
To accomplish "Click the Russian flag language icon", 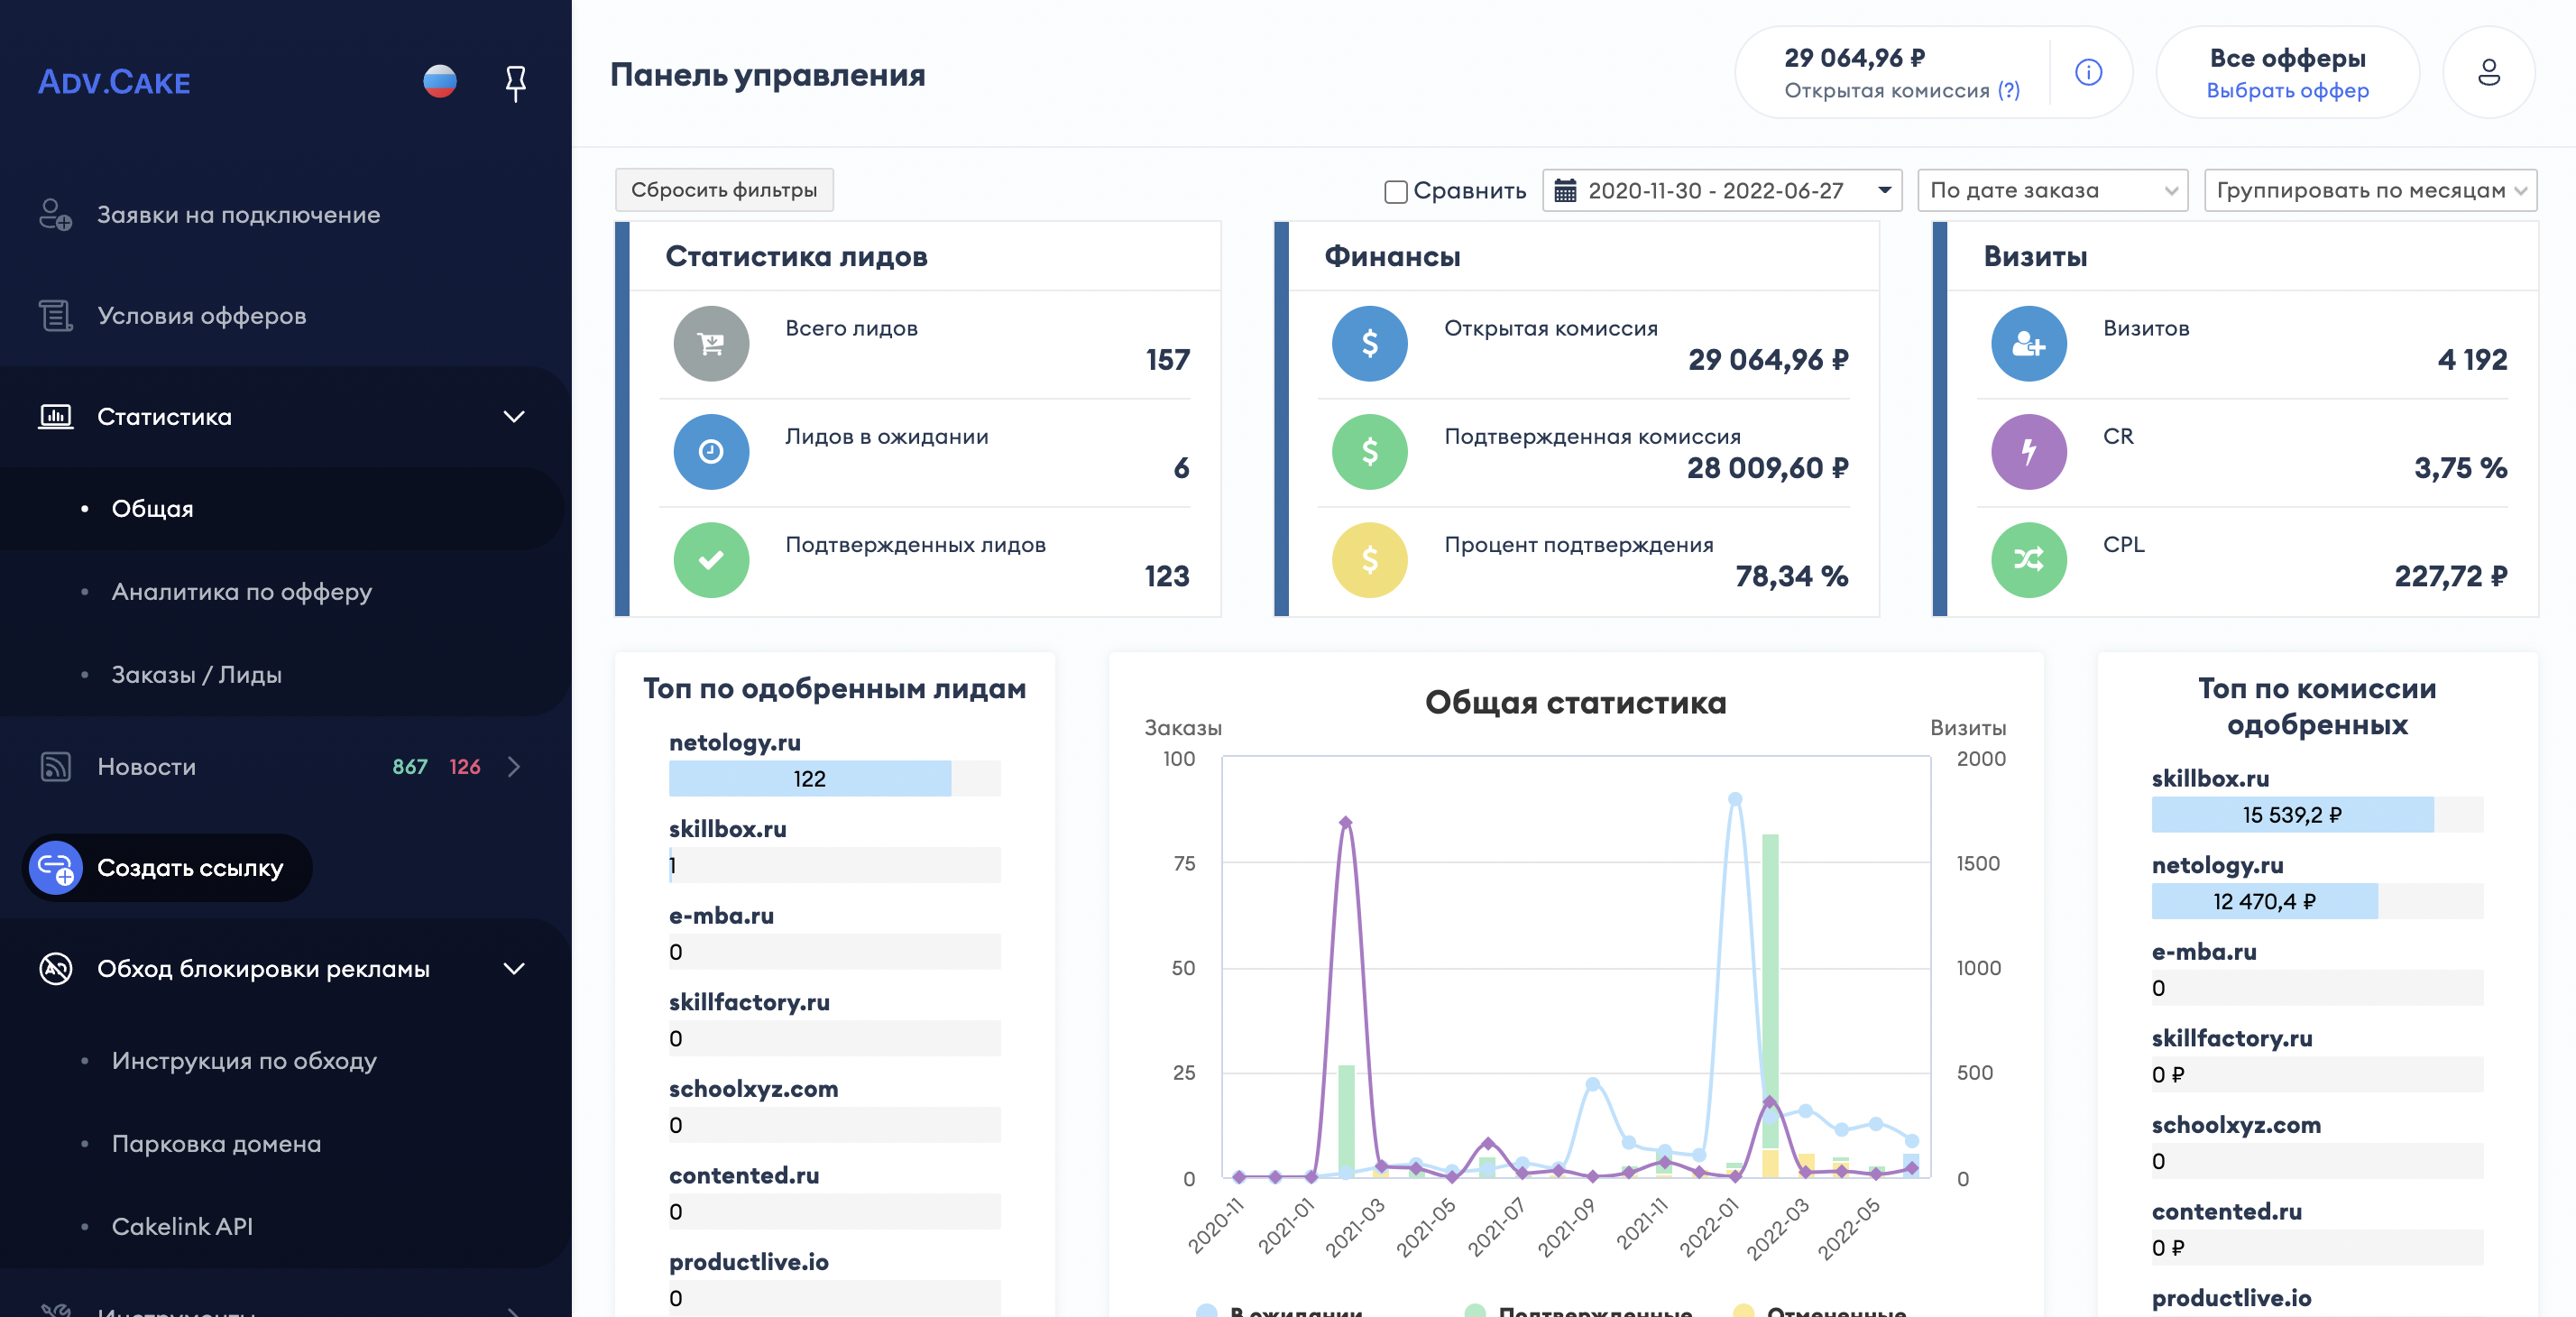I will (x=439, y=81).
